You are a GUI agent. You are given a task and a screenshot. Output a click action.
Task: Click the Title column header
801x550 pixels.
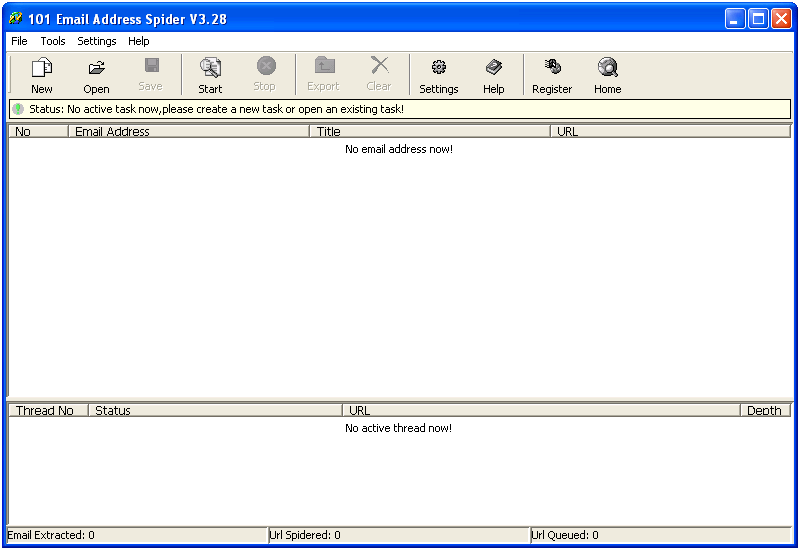430,131
